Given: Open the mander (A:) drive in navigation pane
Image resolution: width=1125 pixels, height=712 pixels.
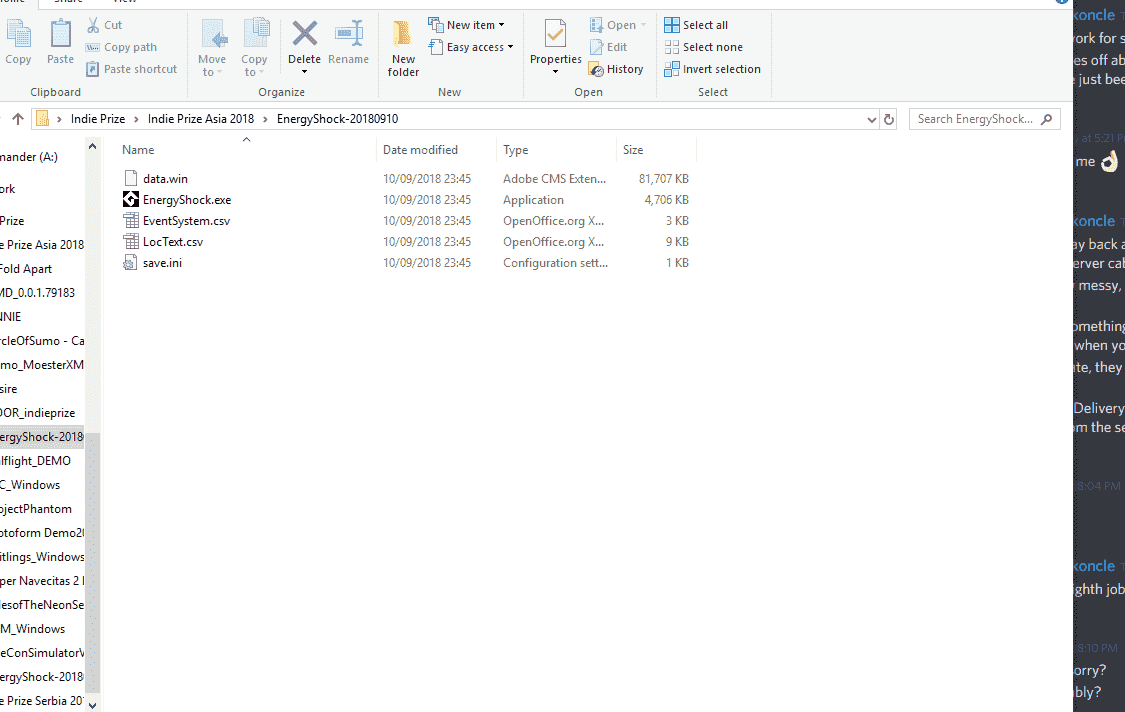Looking at the screenshot, I should pyautogui.click(x=29, y=157).
